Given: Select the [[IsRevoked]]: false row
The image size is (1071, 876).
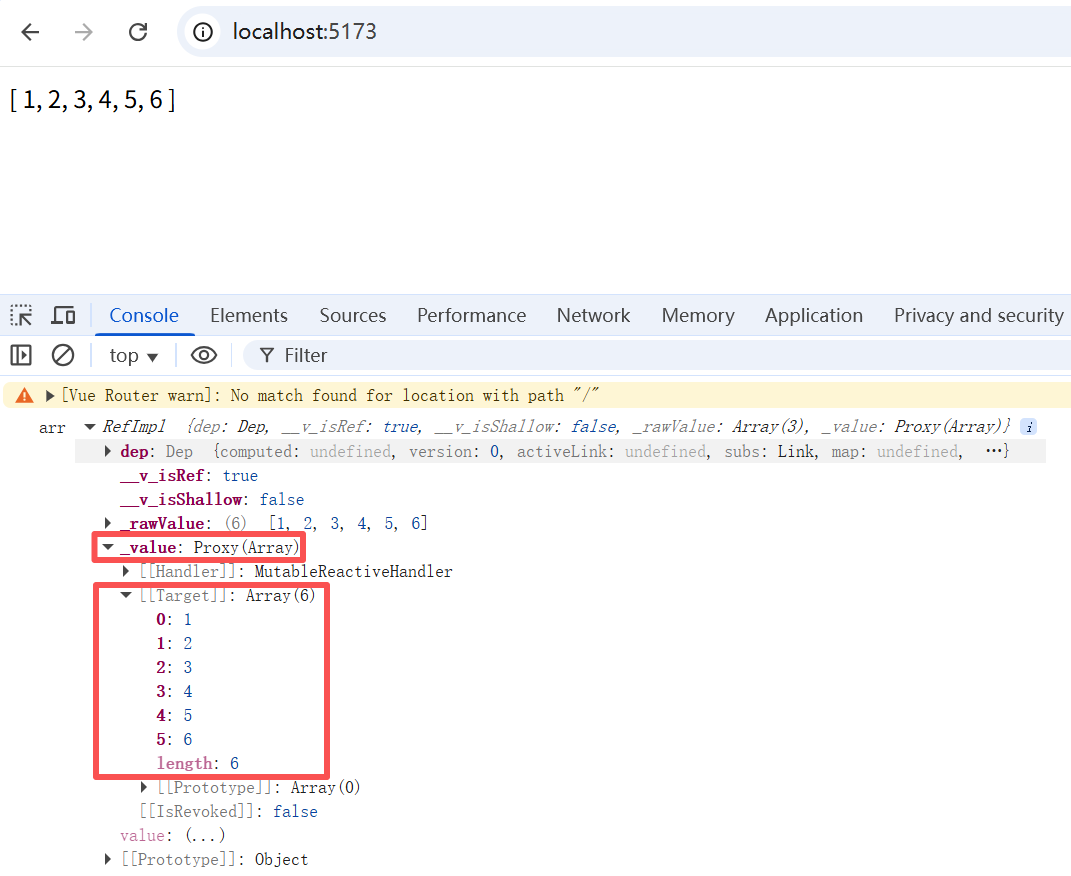Looking at the screenshot, I should (229, 811).
